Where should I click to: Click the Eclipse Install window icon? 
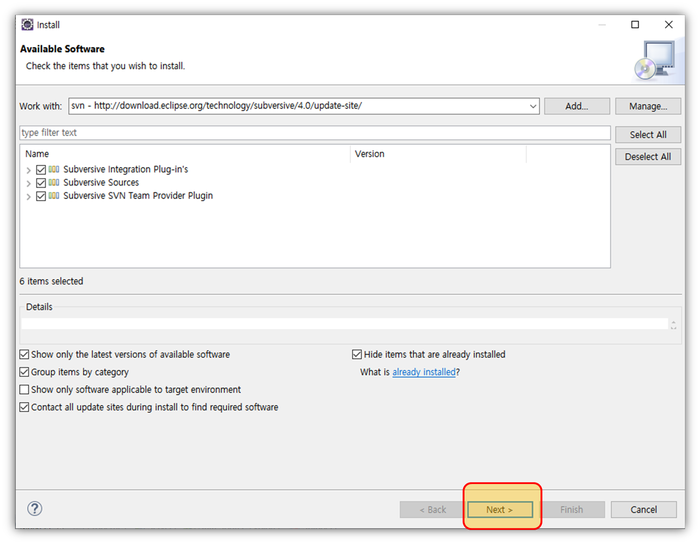[27, 25]
